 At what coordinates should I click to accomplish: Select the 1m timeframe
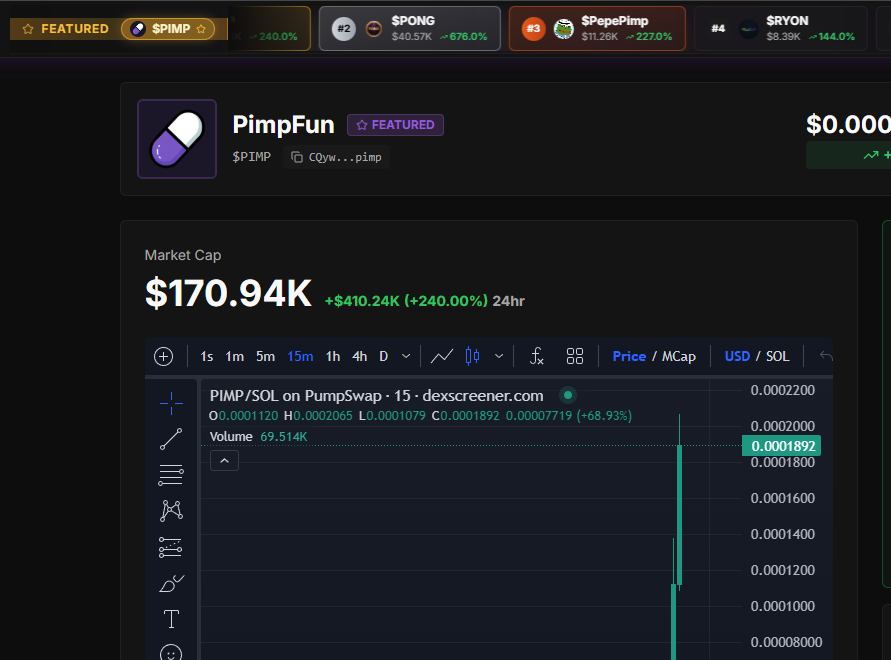[x=235, y=356]
